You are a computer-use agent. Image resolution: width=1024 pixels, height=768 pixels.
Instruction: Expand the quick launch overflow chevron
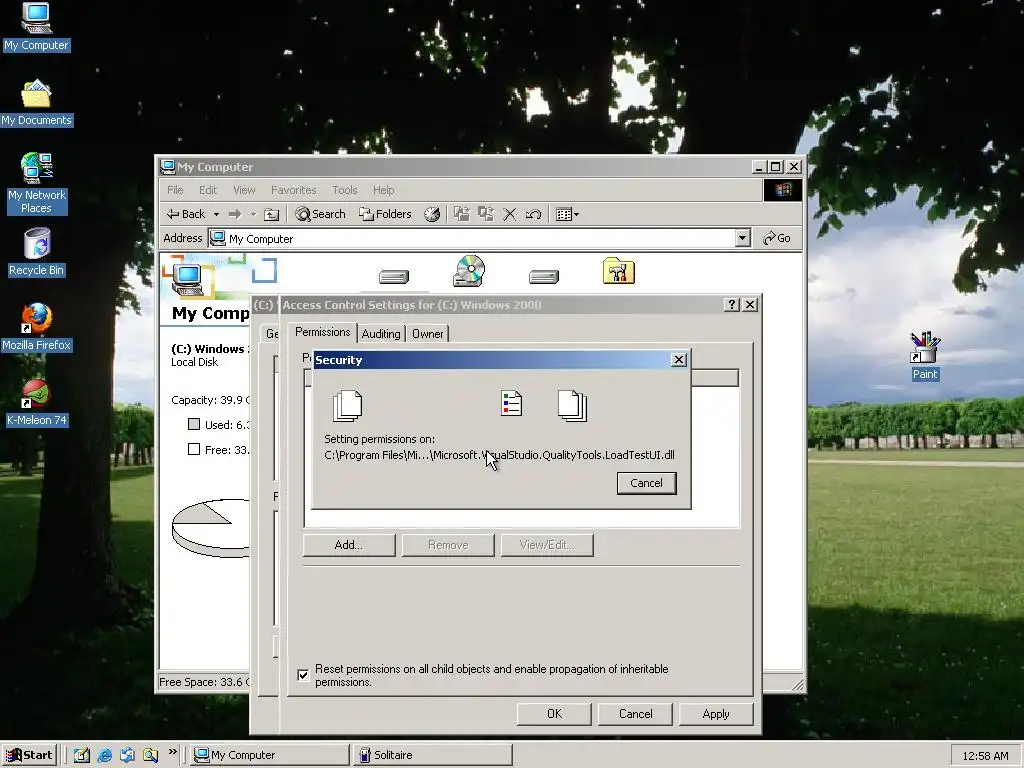point(172,752)
